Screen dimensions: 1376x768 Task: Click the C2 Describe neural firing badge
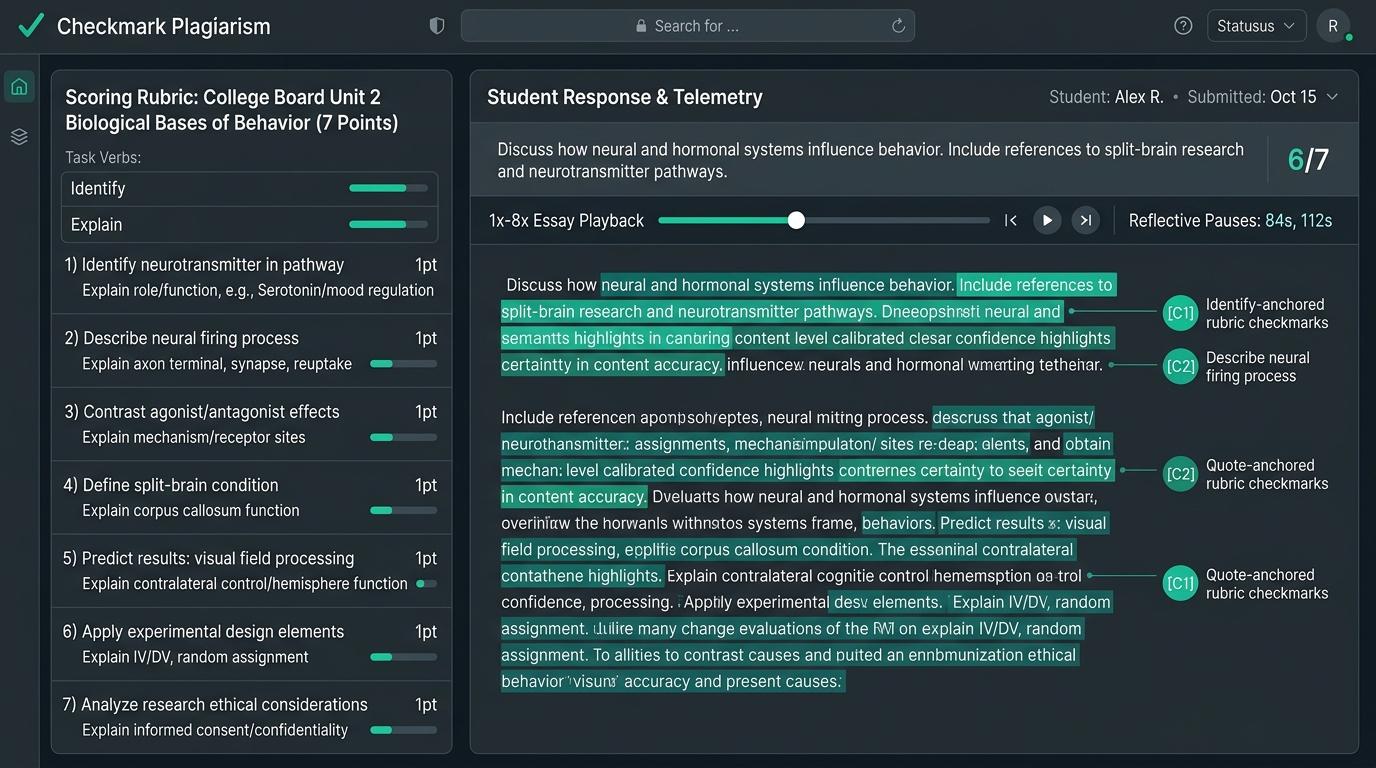point(1180,366)
